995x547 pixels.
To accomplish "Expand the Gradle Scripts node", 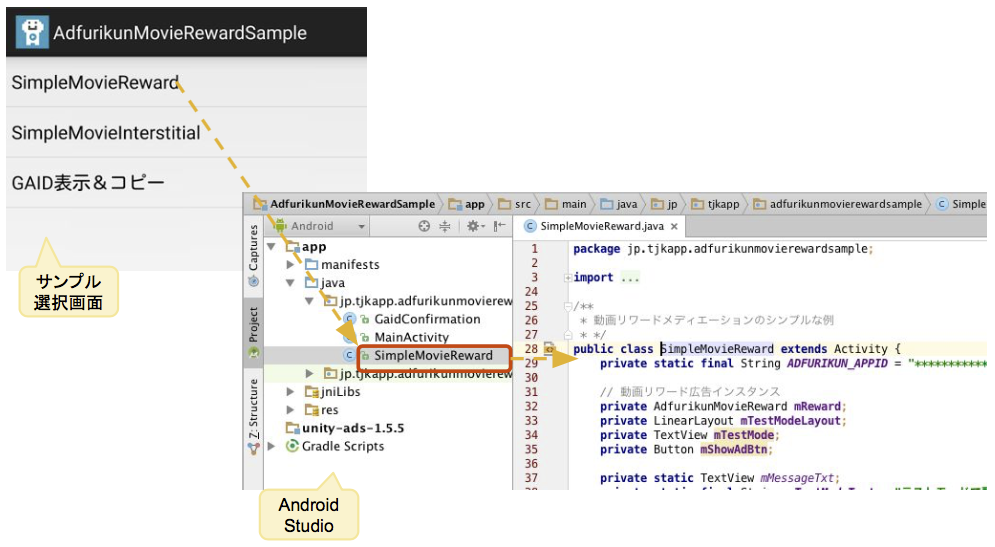I will 272,447.
